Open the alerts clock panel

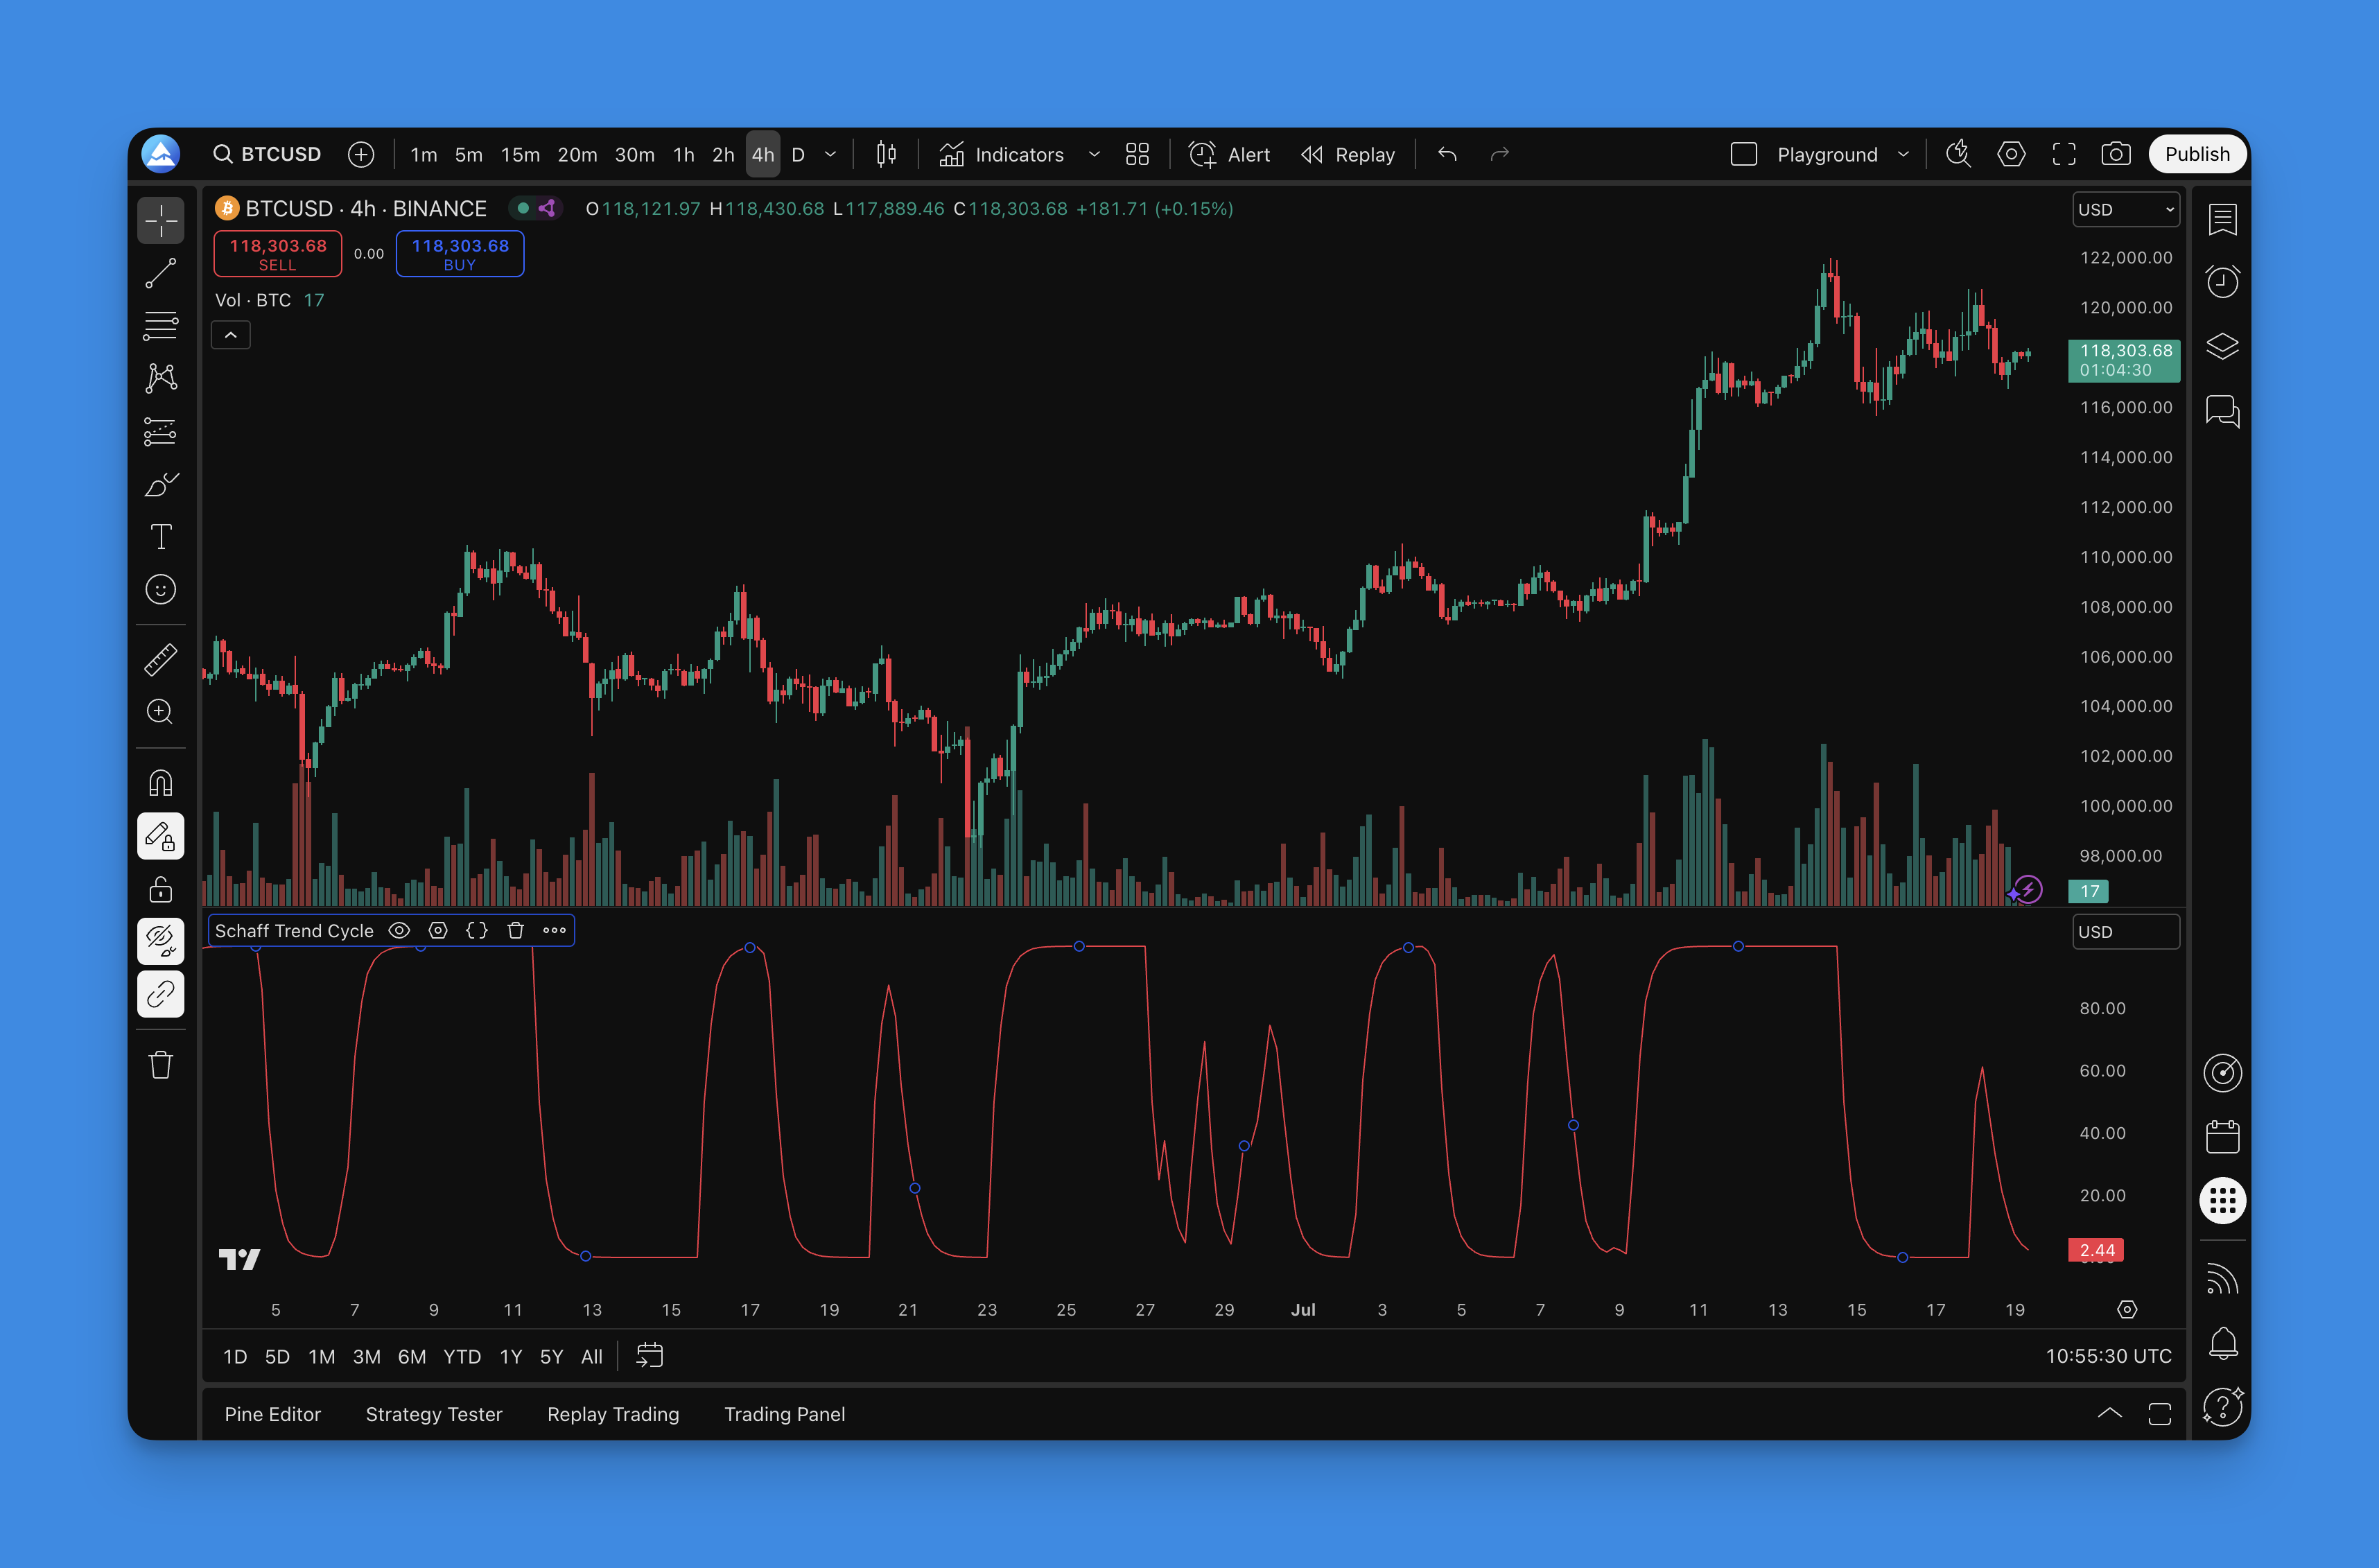(x=2222, y=282)
